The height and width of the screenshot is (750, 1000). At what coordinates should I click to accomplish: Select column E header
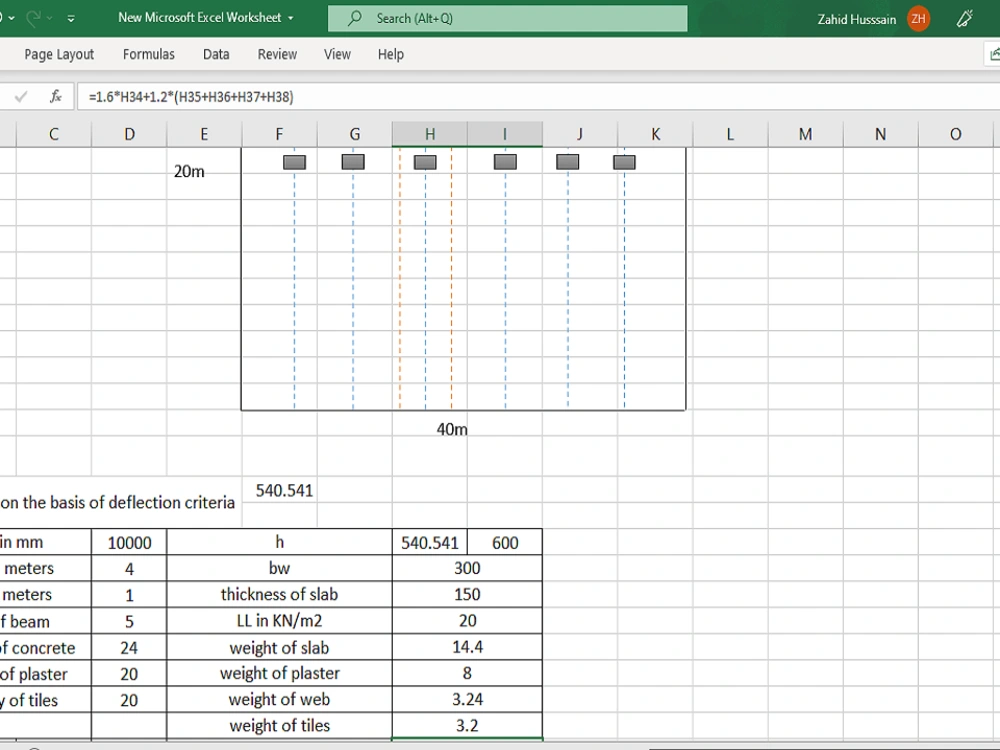(x=204, y=134)
